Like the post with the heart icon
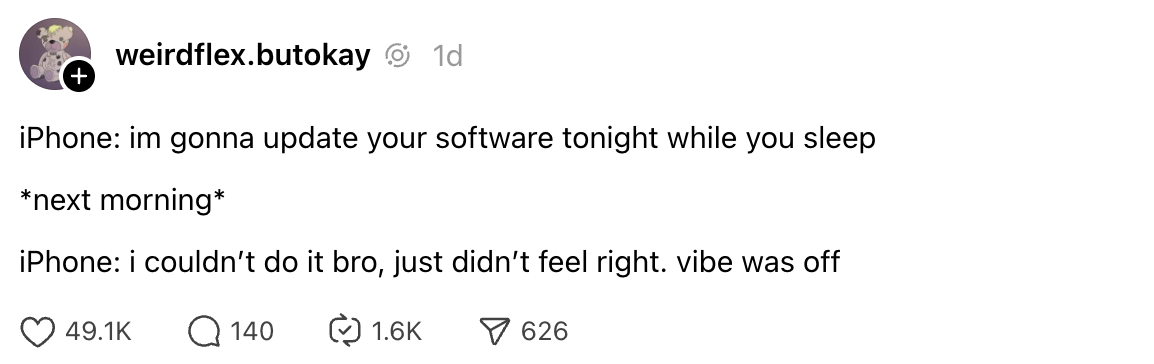The height and width of the screenshot is (364, 1154). [37, 332]
